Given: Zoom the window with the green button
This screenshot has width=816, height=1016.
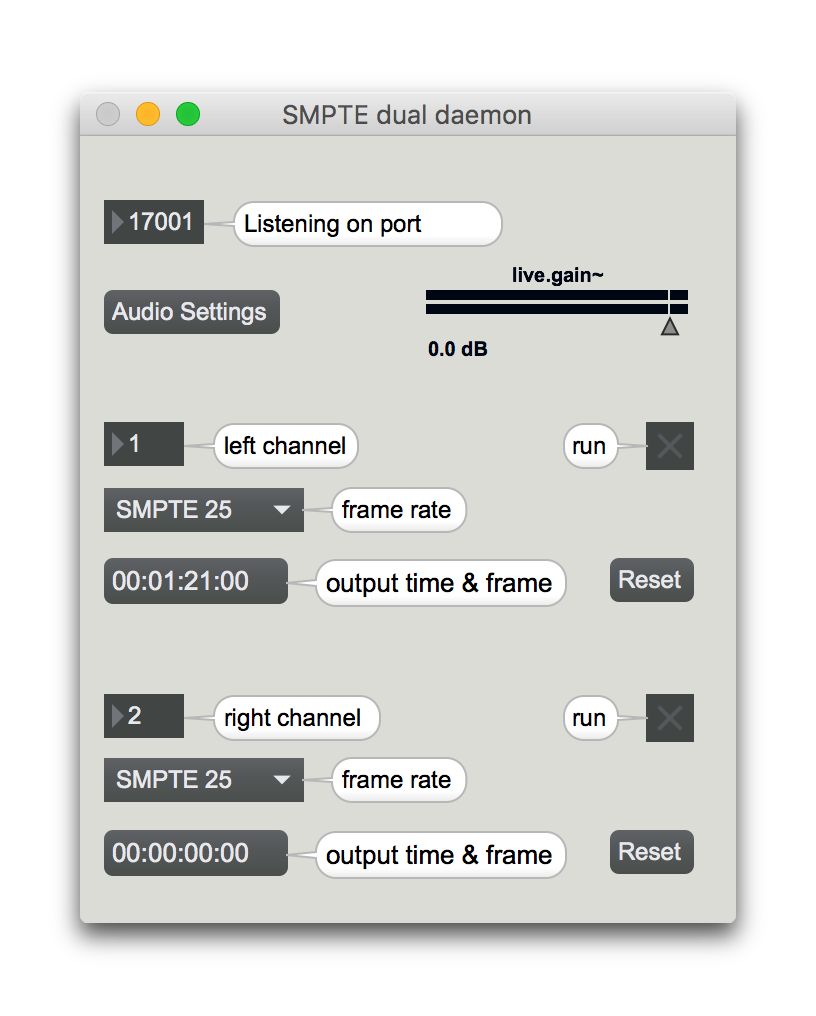Looking at the screenshot, I should [x=188, y=115].
